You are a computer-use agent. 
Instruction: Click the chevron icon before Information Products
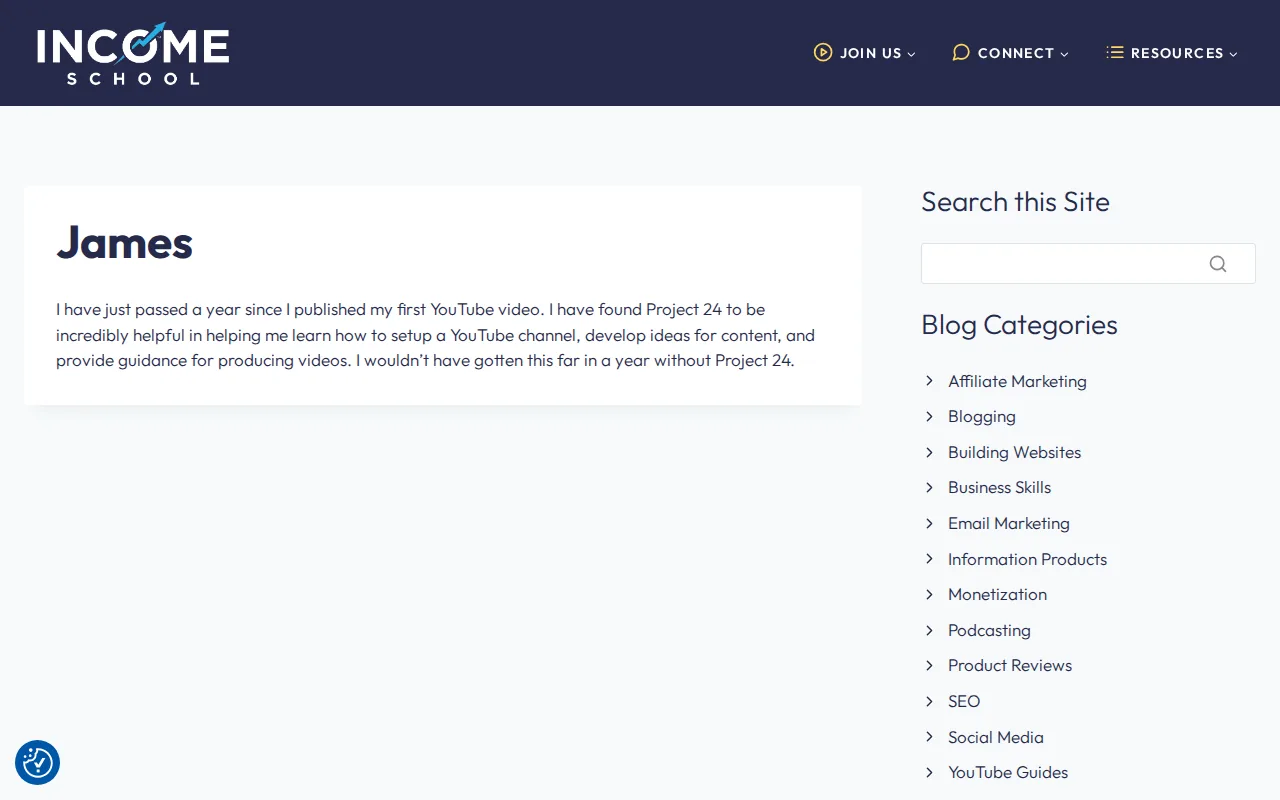(x=929, y=559)
